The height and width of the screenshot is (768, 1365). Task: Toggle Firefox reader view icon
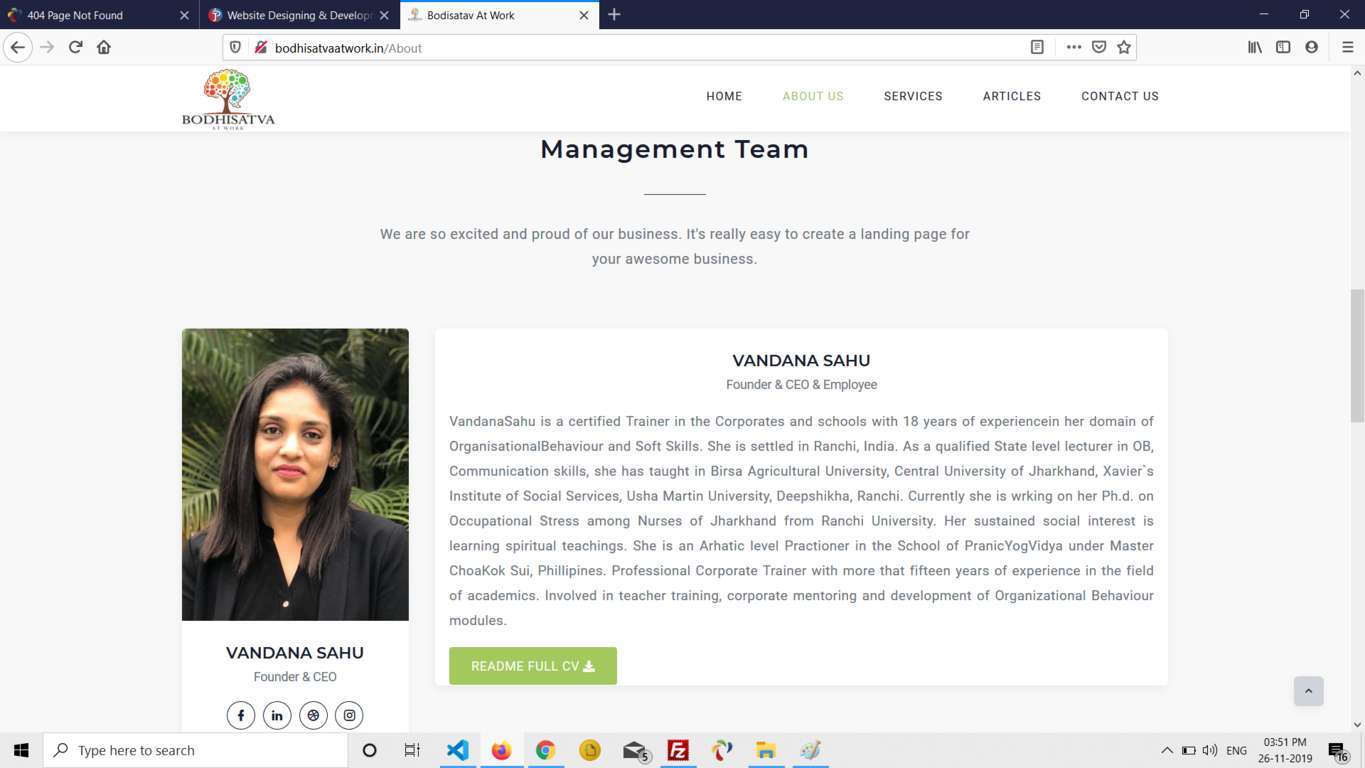pyautogui.click(x=1037, y=47)
